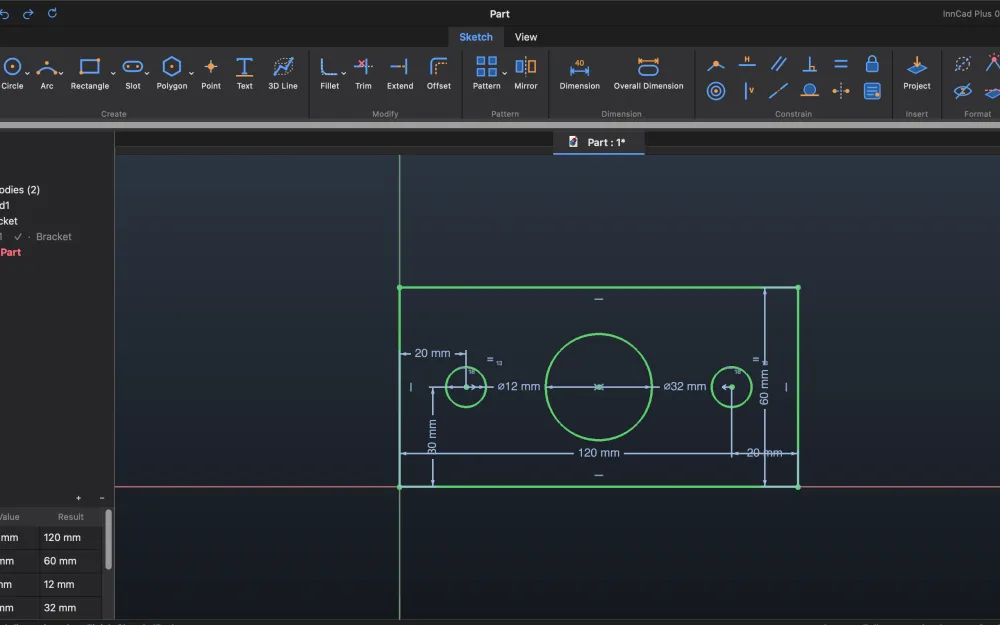Apply the equal constraint

(841, 64)
